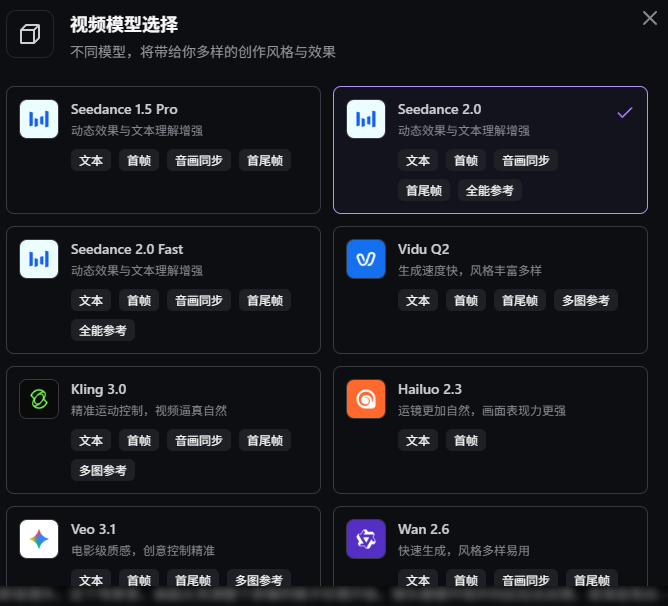Click Wan 2.6 description 快速生成，风格多样易用
The width and height of the screenshot is (668, 606).
tap(464, 550)
